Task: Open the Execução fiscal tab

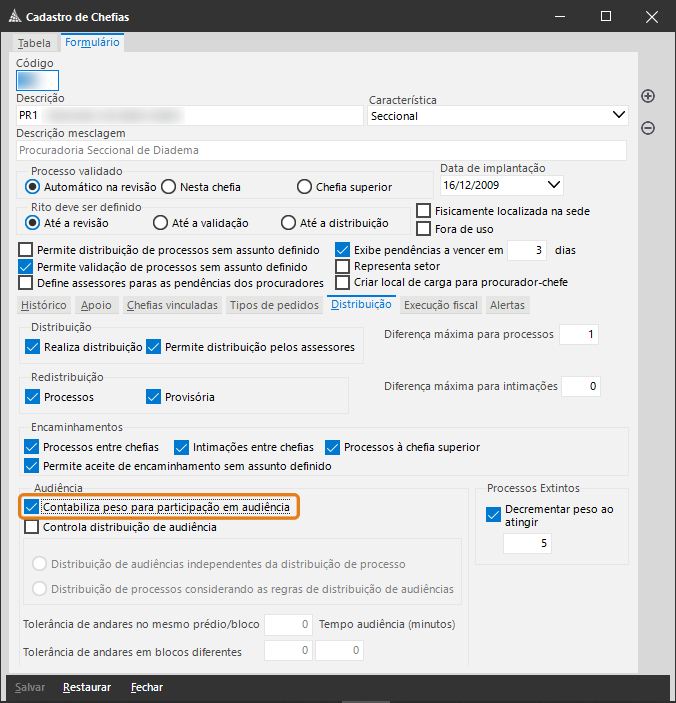Action: [x=441, y=305]
